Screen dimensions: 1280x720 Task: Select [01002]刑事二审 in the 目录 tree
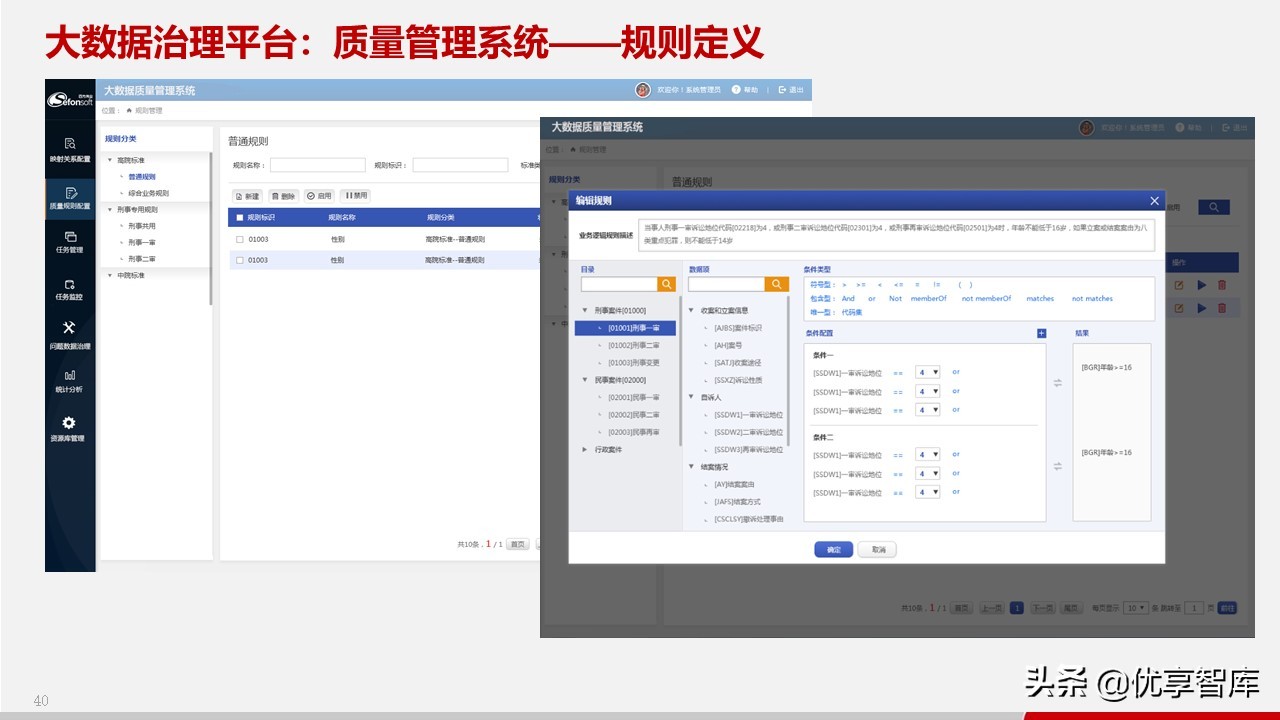click(634, 345)
